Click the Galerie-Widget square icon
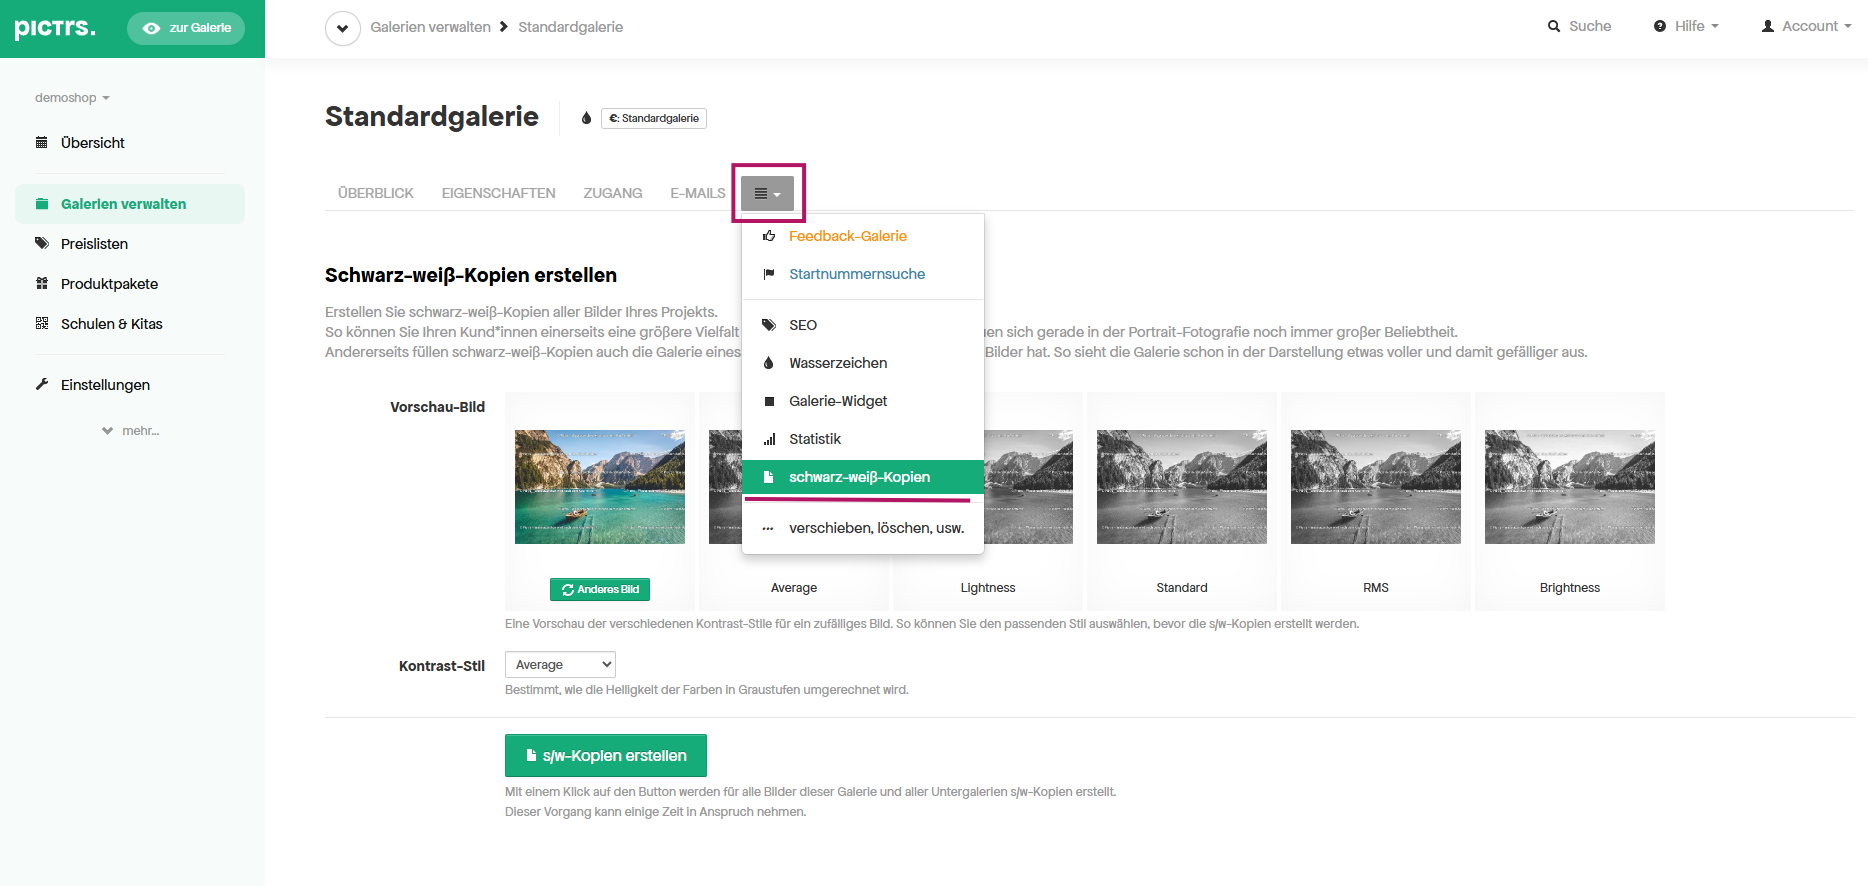 (x=769, y=401)
